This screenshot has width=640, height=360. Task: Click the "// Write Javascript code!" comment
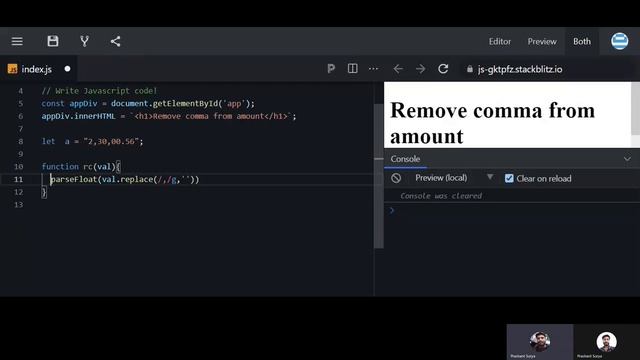pos(99,91)
